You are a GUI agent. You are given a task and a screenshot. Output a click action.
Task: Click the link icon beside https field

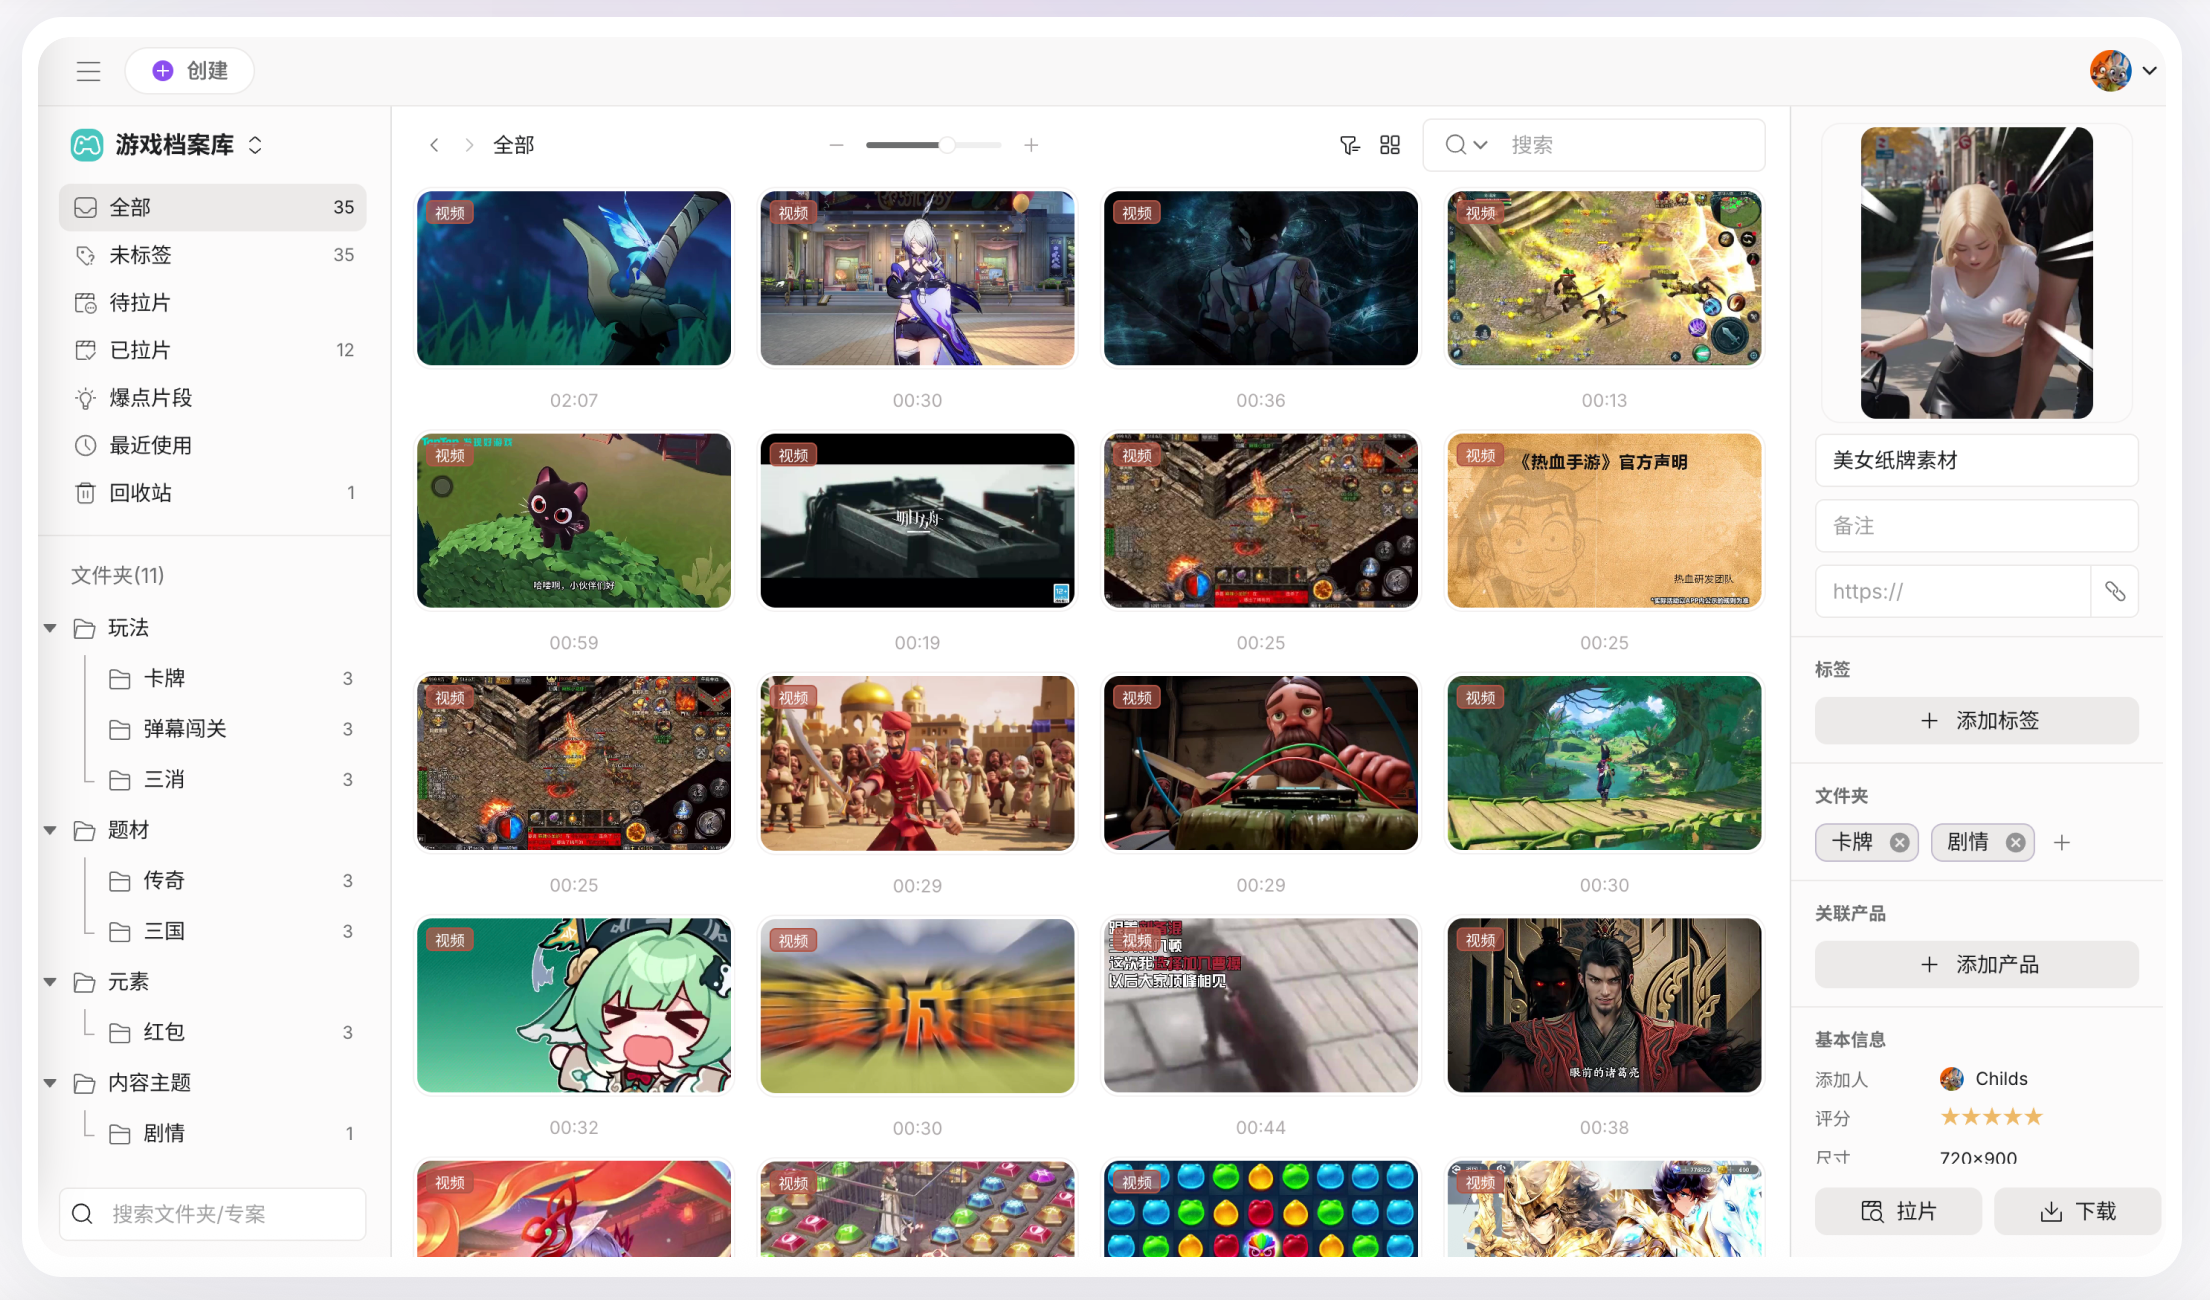click(2114, 591)
